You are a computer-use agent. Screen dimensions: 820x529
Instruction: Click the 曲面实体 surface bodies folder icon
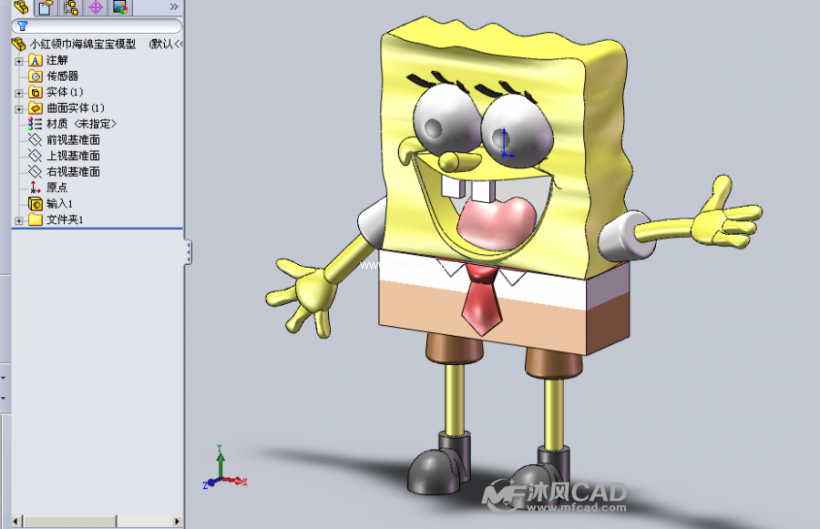click(x=35, y=108)
